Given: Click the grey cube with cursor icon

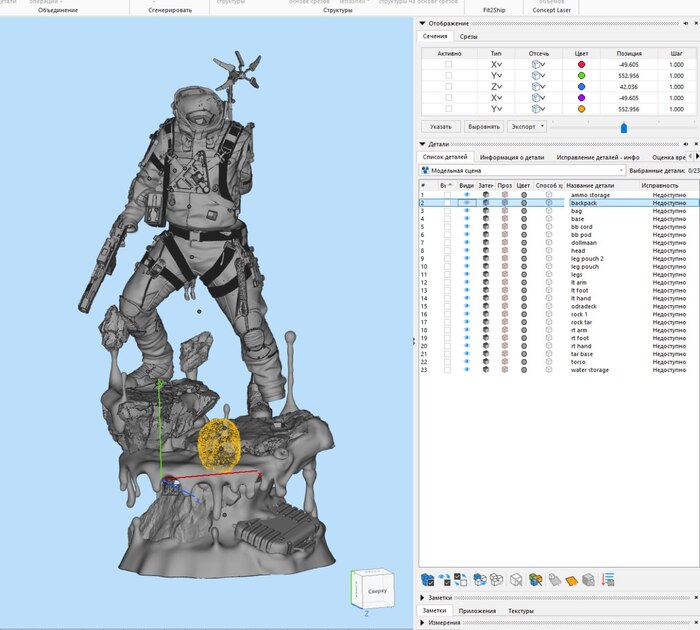Looking at the screenshot, I should pyautogui.click(x=516, y=580).
